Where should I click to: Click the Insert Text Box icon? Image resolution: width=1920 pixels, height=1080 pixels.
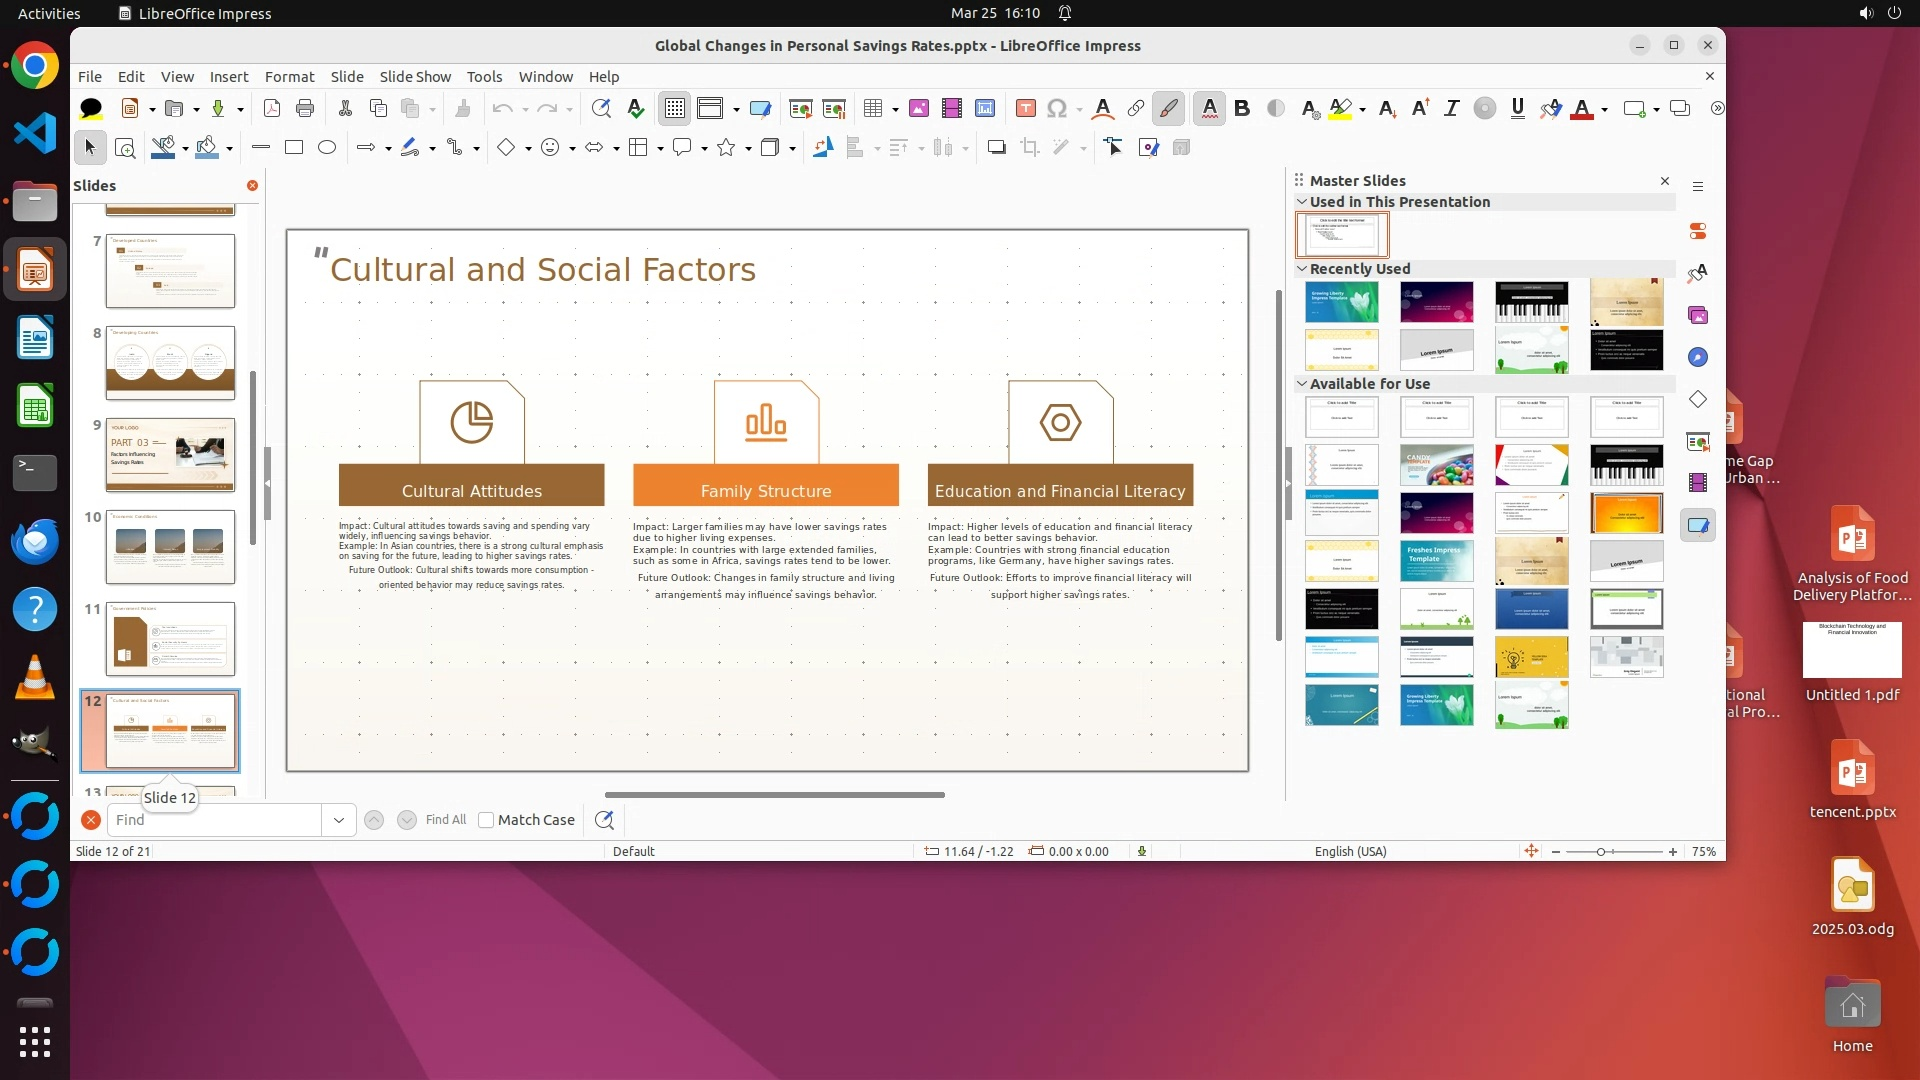1025,108
